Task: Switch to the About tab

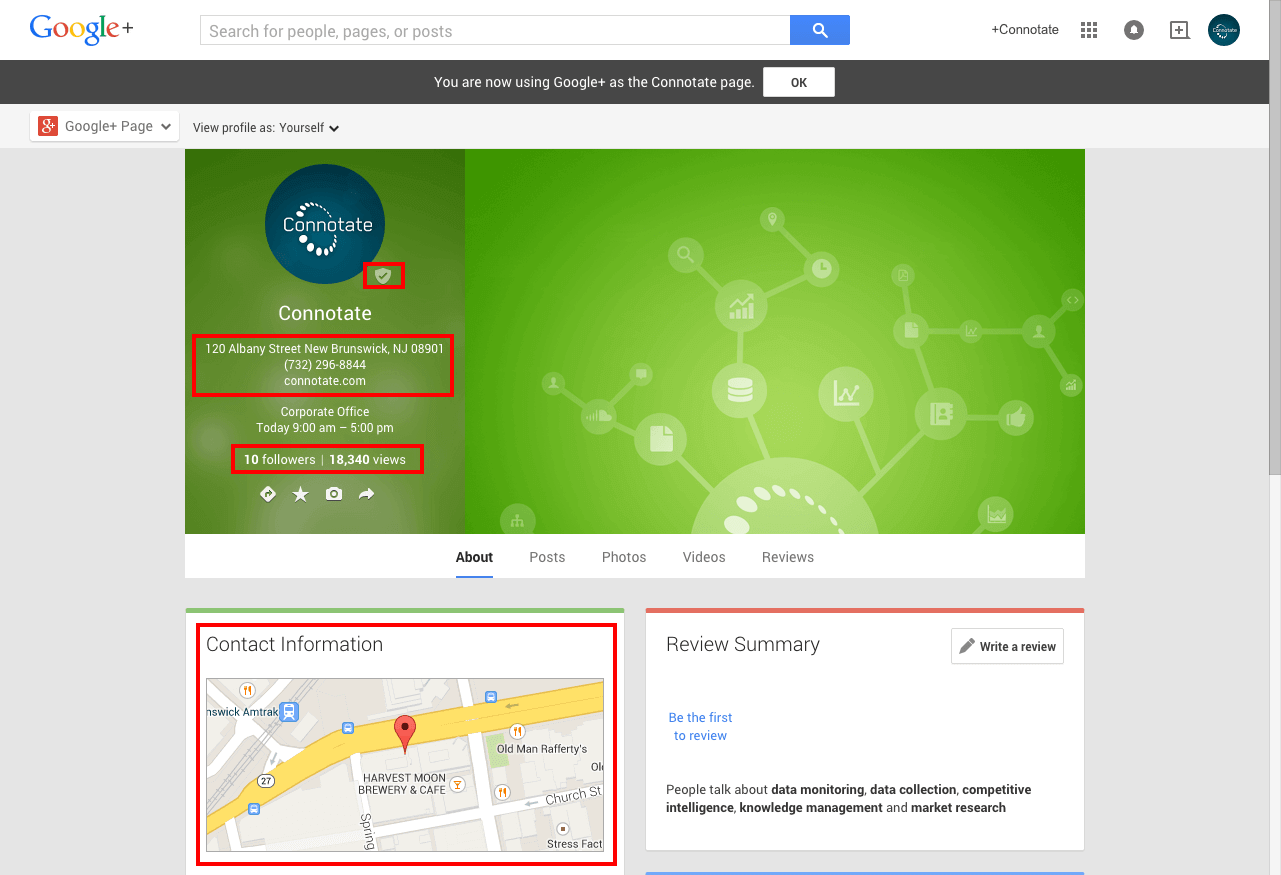Action: click(x=474, y=557)
